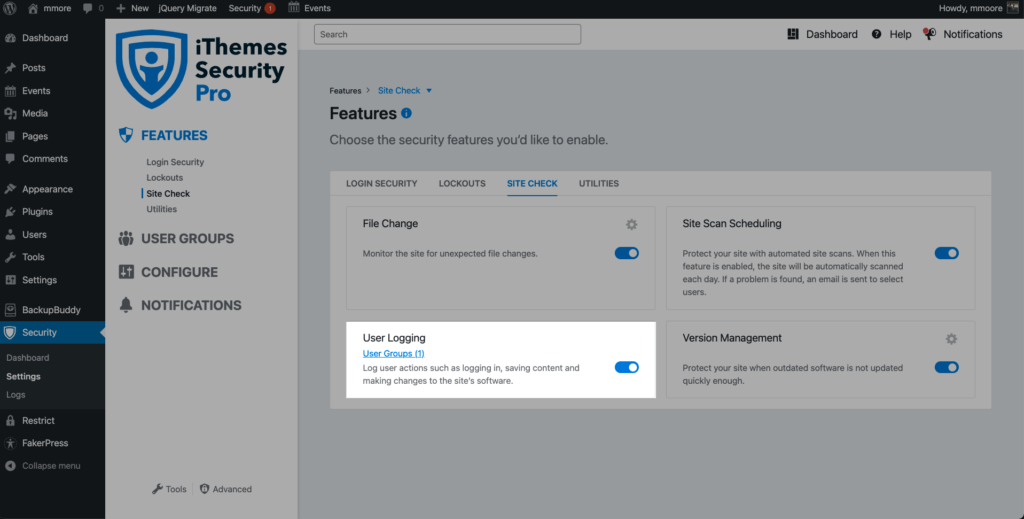The height and width of the screenshot is (519, 1024).
Task: Click the File Change card title
Action: click(x=390, y=223)
